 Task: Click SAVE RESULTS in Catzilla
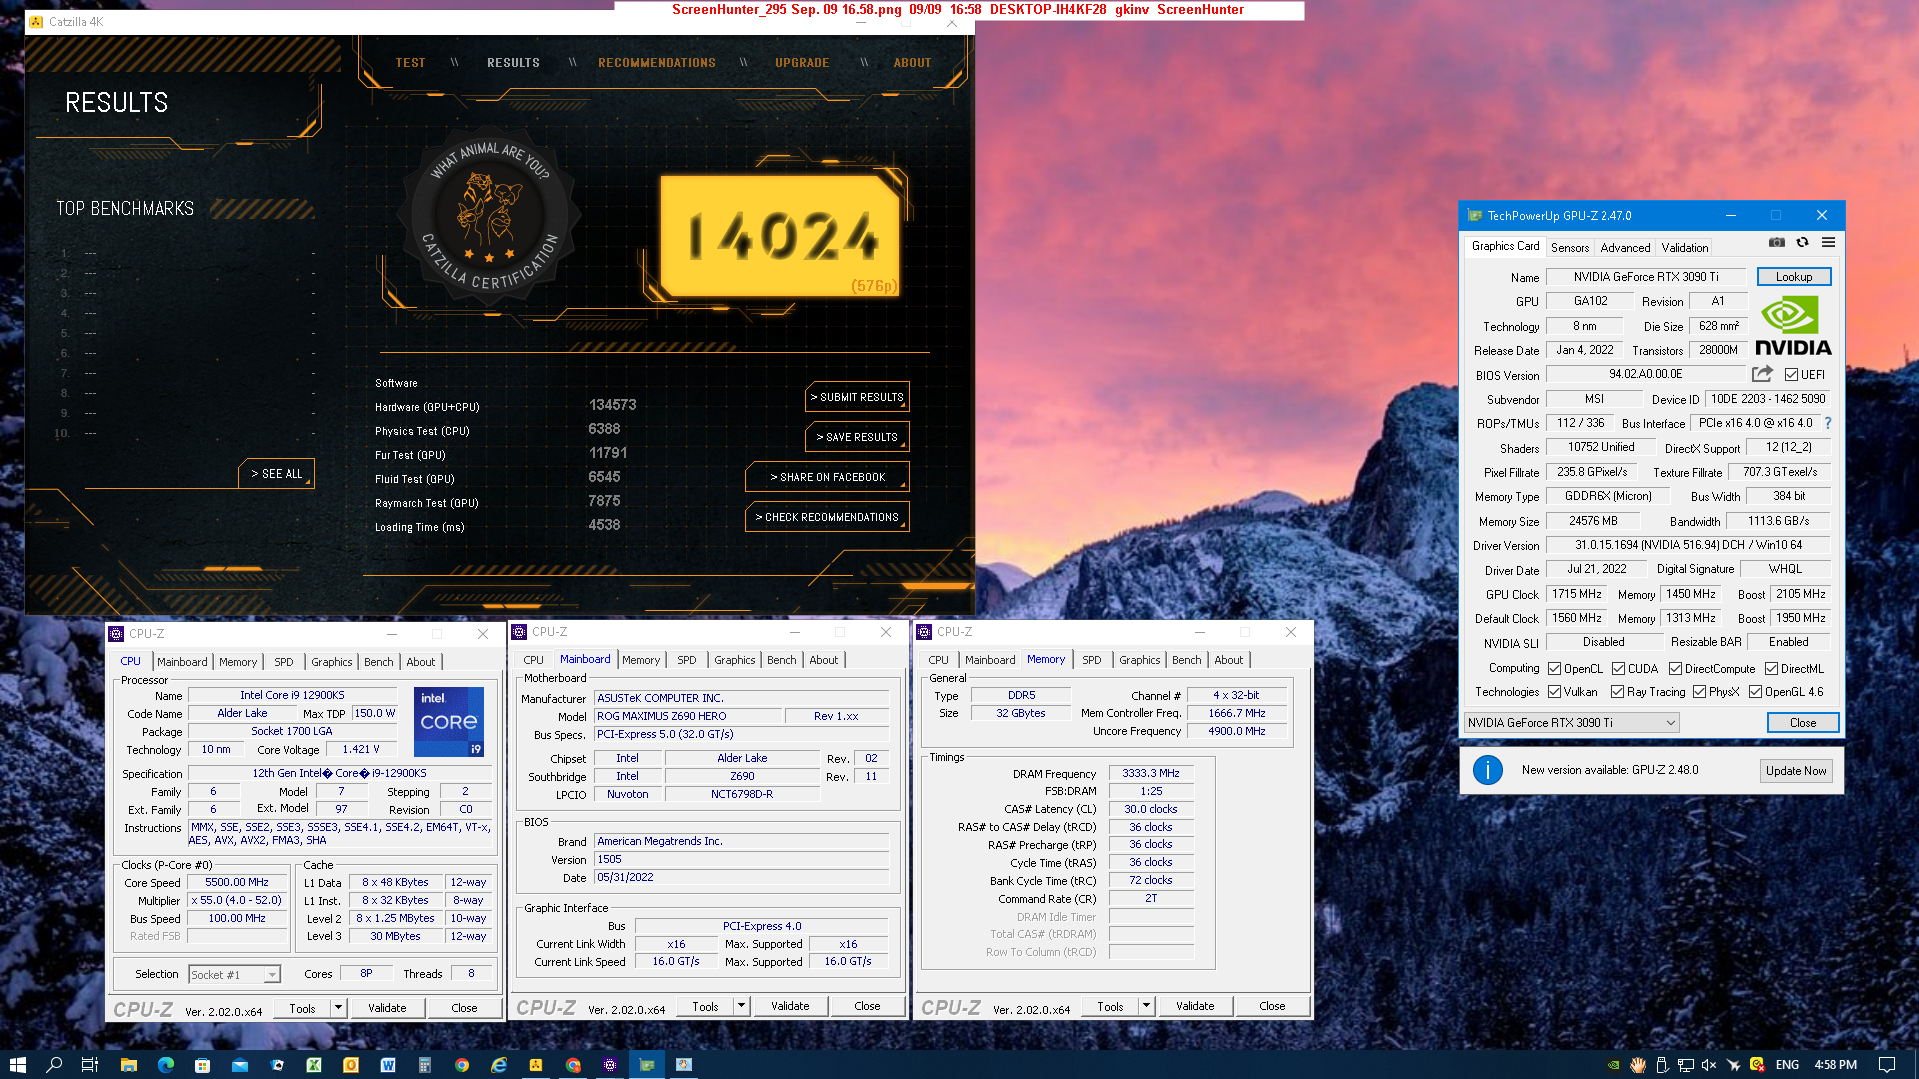[x=857, y=437]
